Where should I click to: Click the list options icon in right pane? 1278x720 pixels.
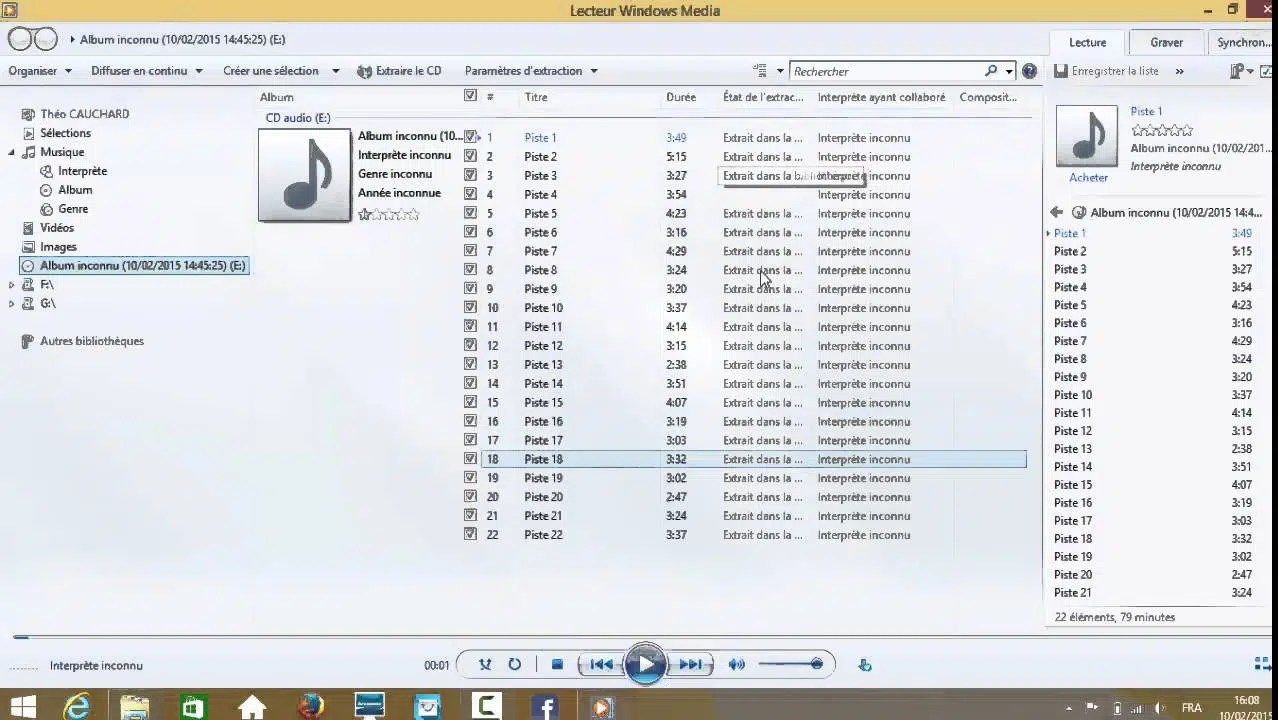click(x=1237, y=71)
